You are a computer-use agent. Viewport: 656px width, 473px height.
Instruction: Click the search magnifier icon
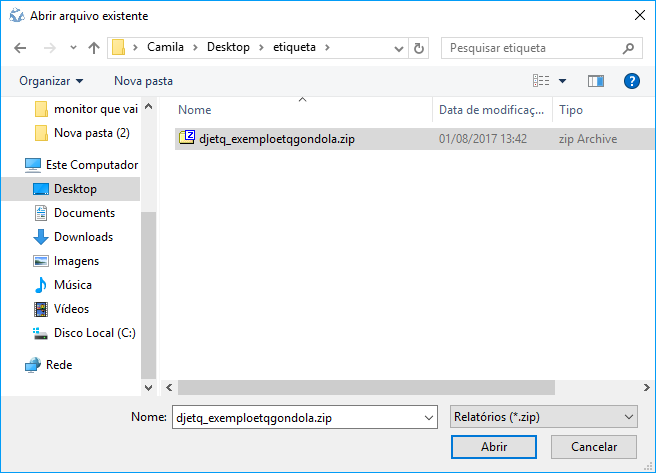628,48
